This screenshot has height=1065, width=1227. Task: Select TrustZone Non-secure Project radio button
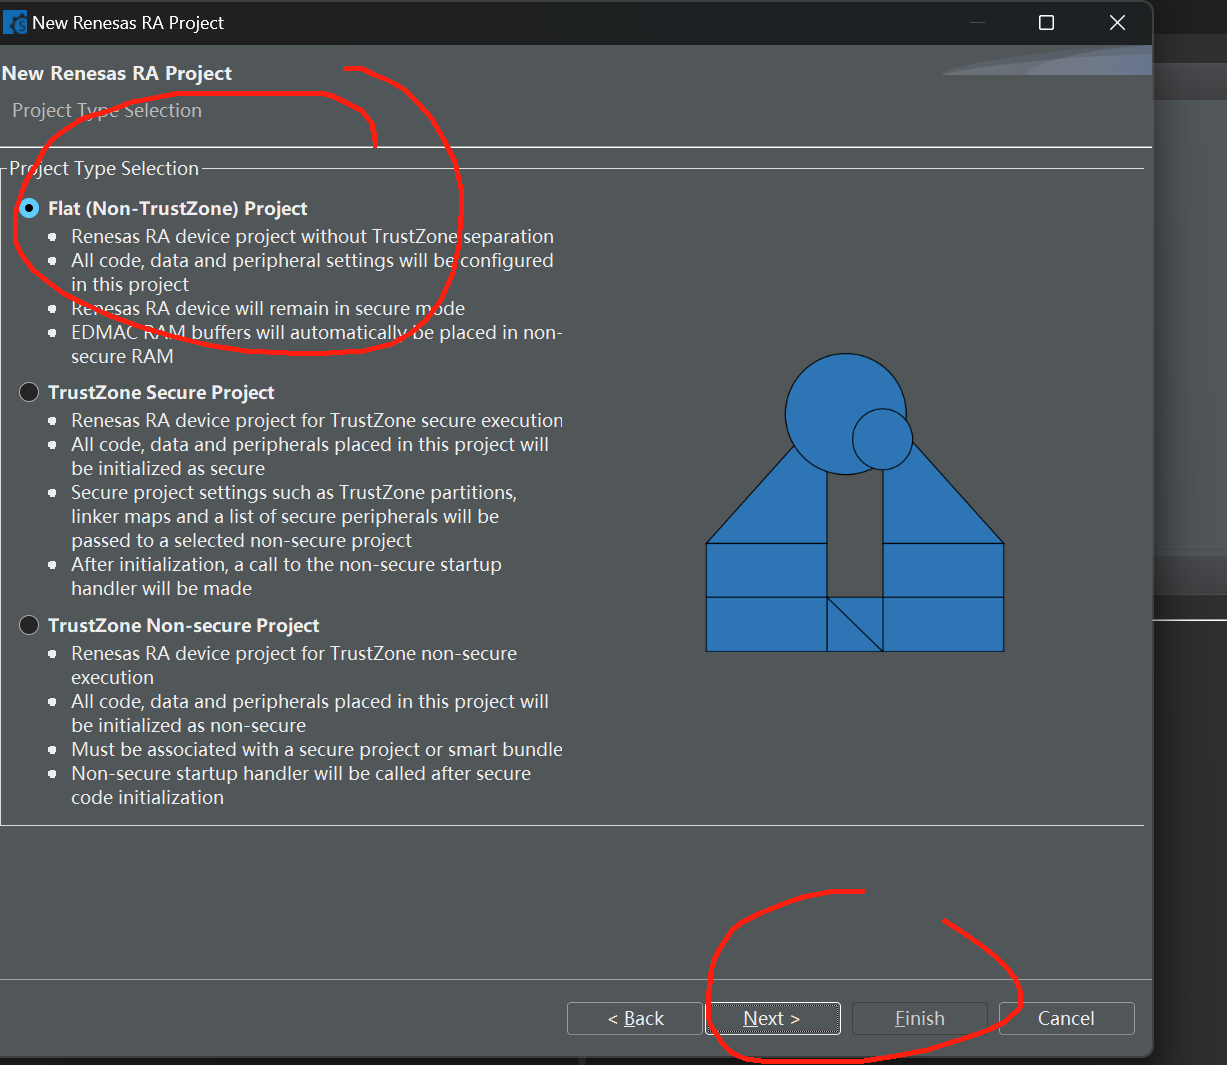point(29,625)
